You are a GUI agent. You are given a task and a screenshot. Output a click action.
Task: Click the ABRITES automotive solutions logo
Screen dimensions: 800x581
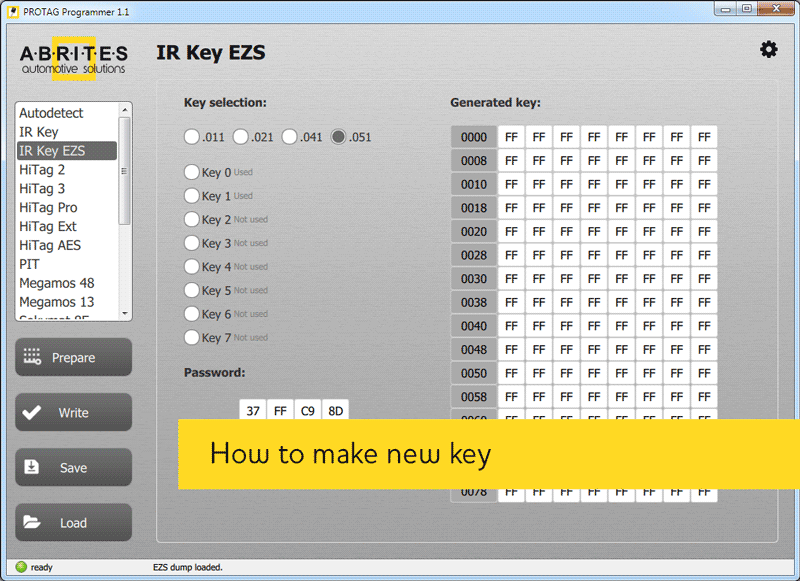[x=73, y=59]
